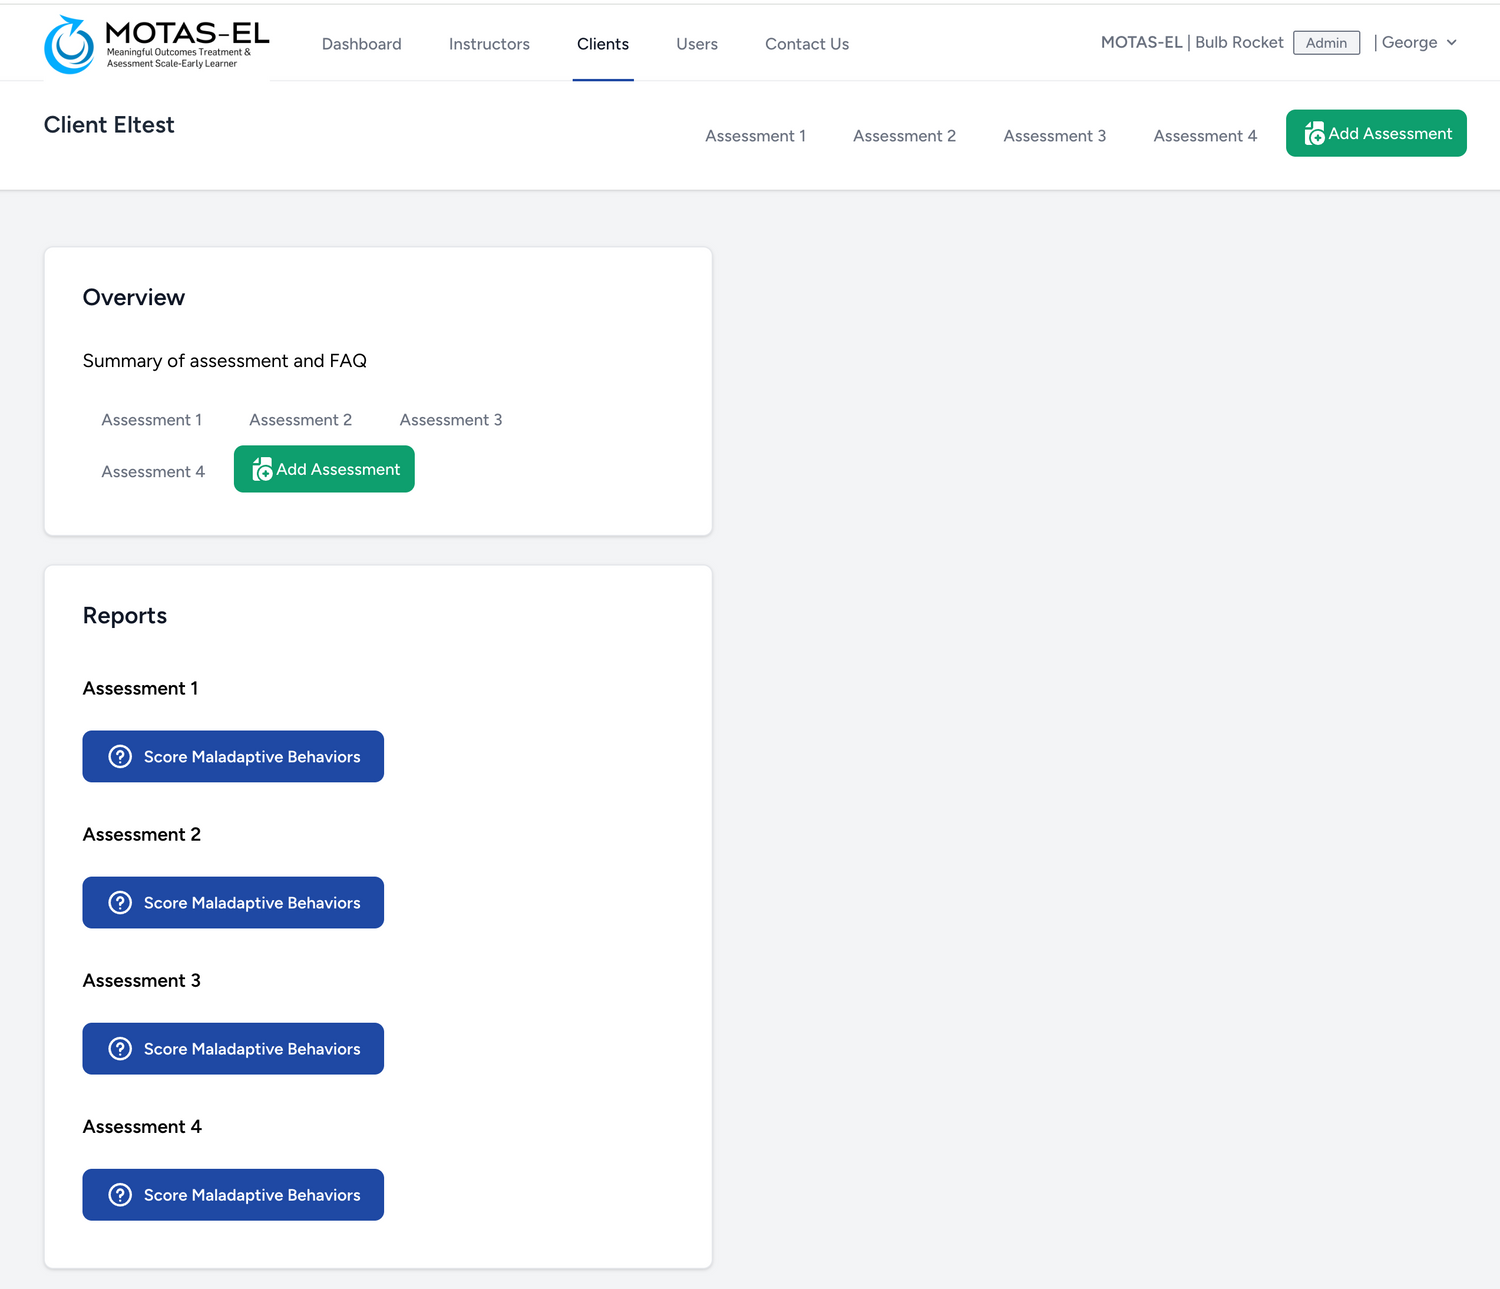This screenshot has width=1500, height=1289.
Task: Click the plus icon in header Add Assessment
Action: [x=1314, y=134]
